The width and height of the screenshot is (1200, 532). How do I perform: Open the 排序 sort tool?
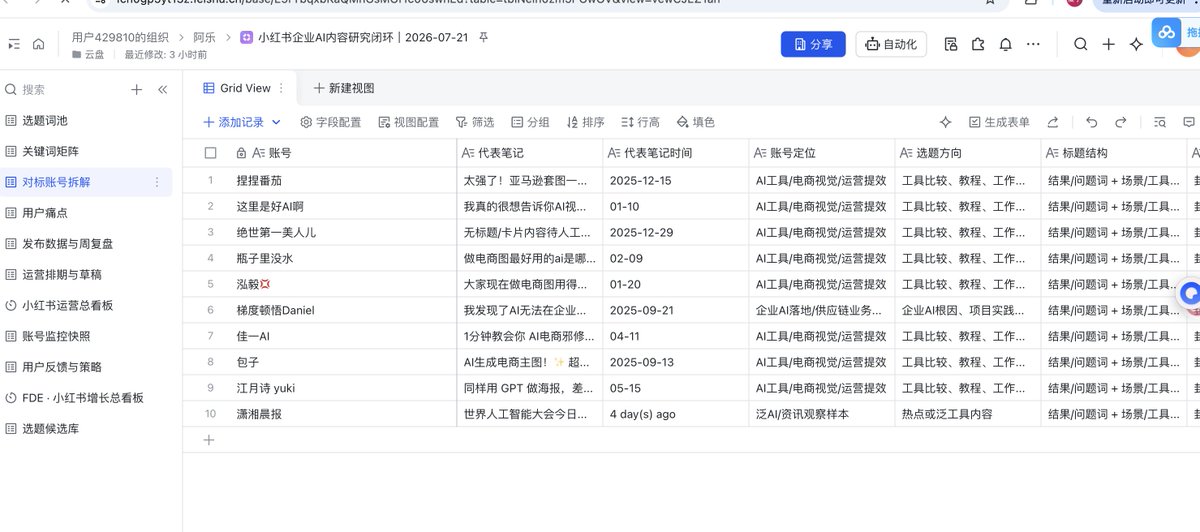pyautogui.click(x=585, y=122)
